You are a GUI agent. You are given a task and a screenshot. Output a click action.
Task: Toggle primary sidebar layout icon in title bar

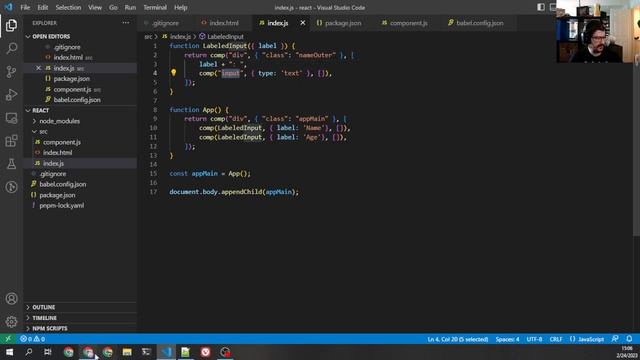point(541,7)
